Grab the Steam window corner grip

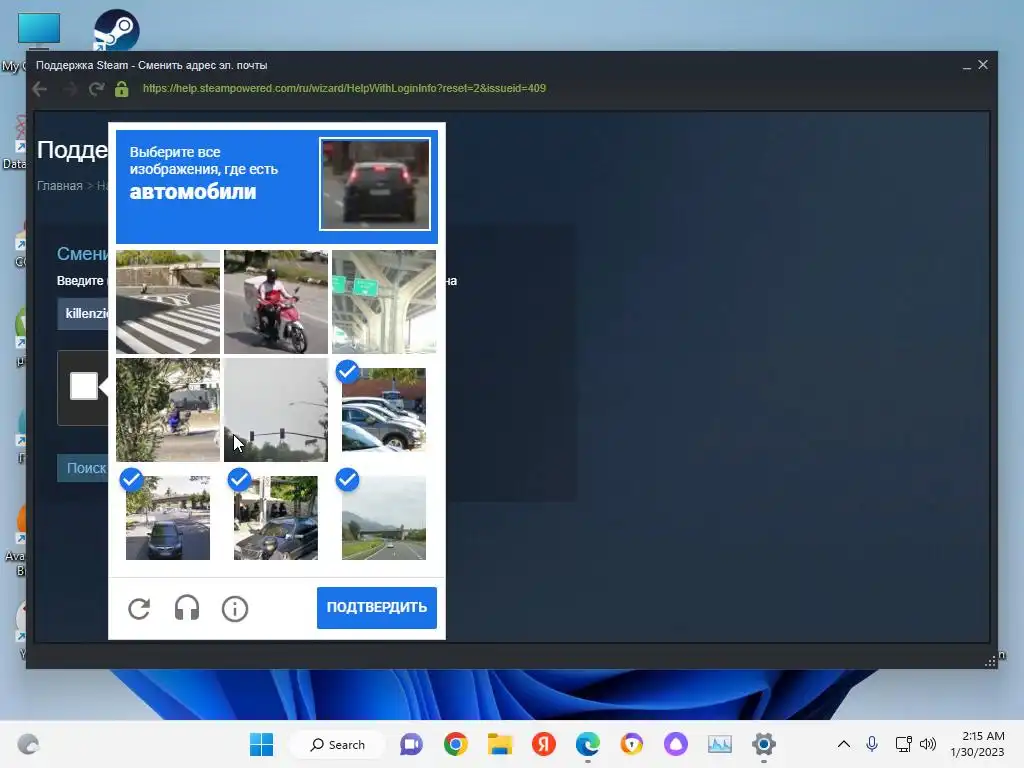pyautogui.click(x=991, y=662)
